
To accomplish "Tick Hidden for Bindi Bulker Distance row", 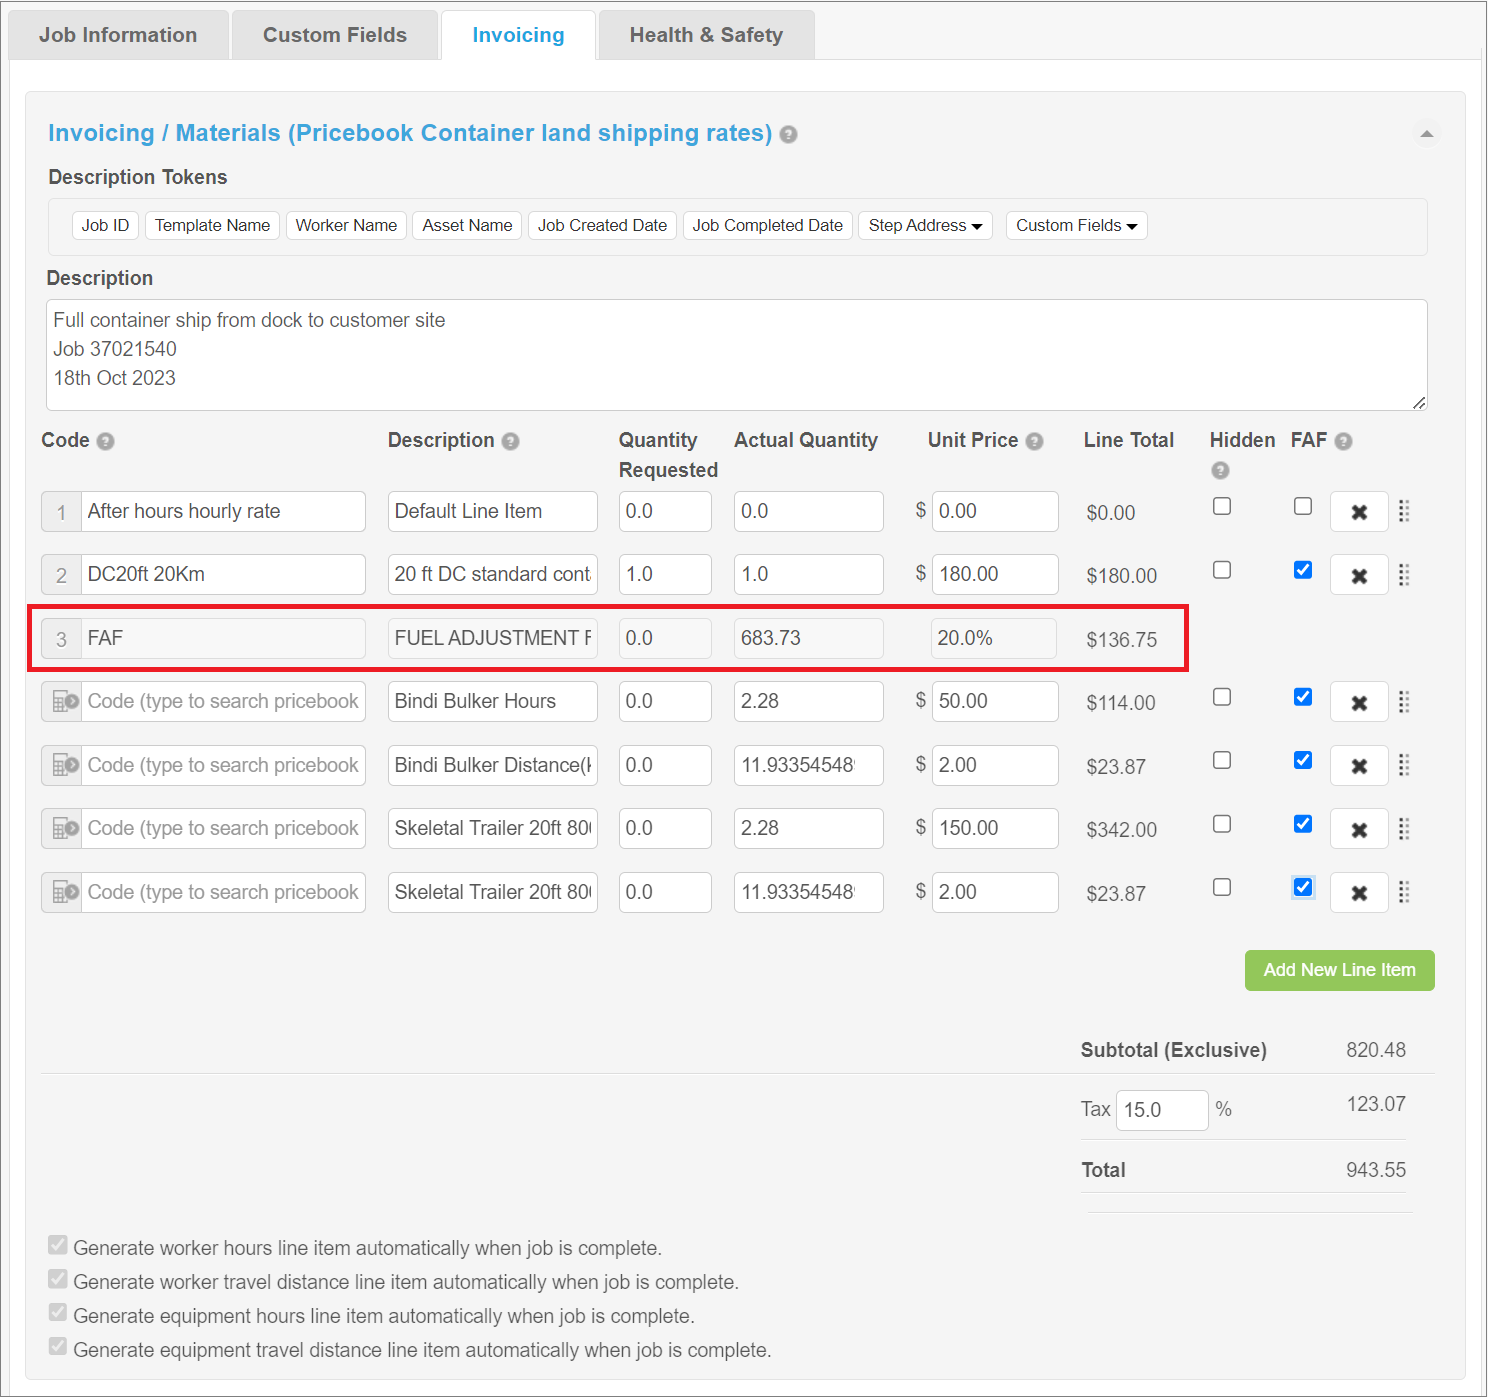I will point(1222,760).
